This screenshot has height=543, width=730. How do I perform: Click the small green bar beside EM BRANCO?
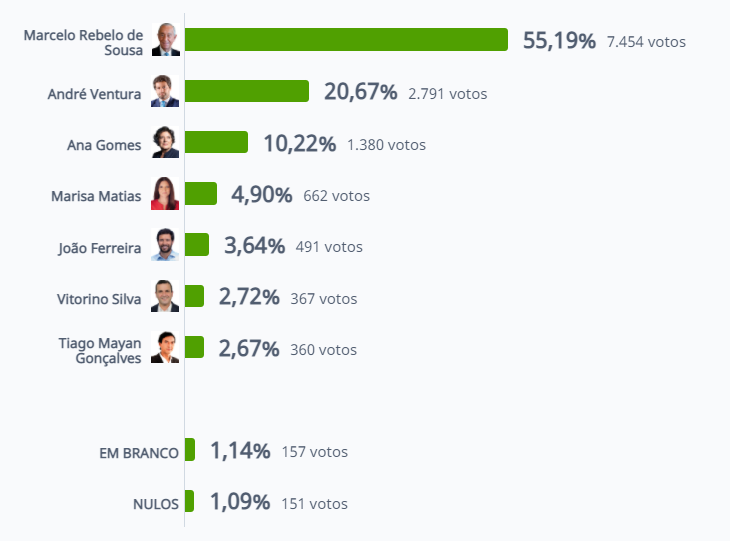coord(190,449)
